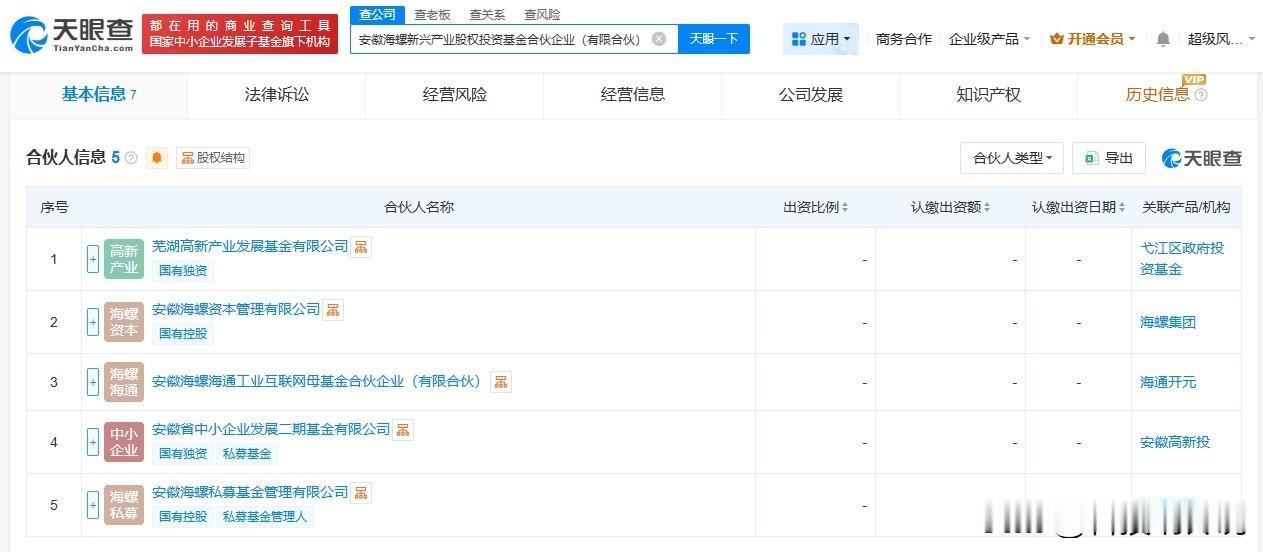Open 芜湖高新产业发展基金有限公司 partner link
The image size is (1263, 552).
point(250,246)
